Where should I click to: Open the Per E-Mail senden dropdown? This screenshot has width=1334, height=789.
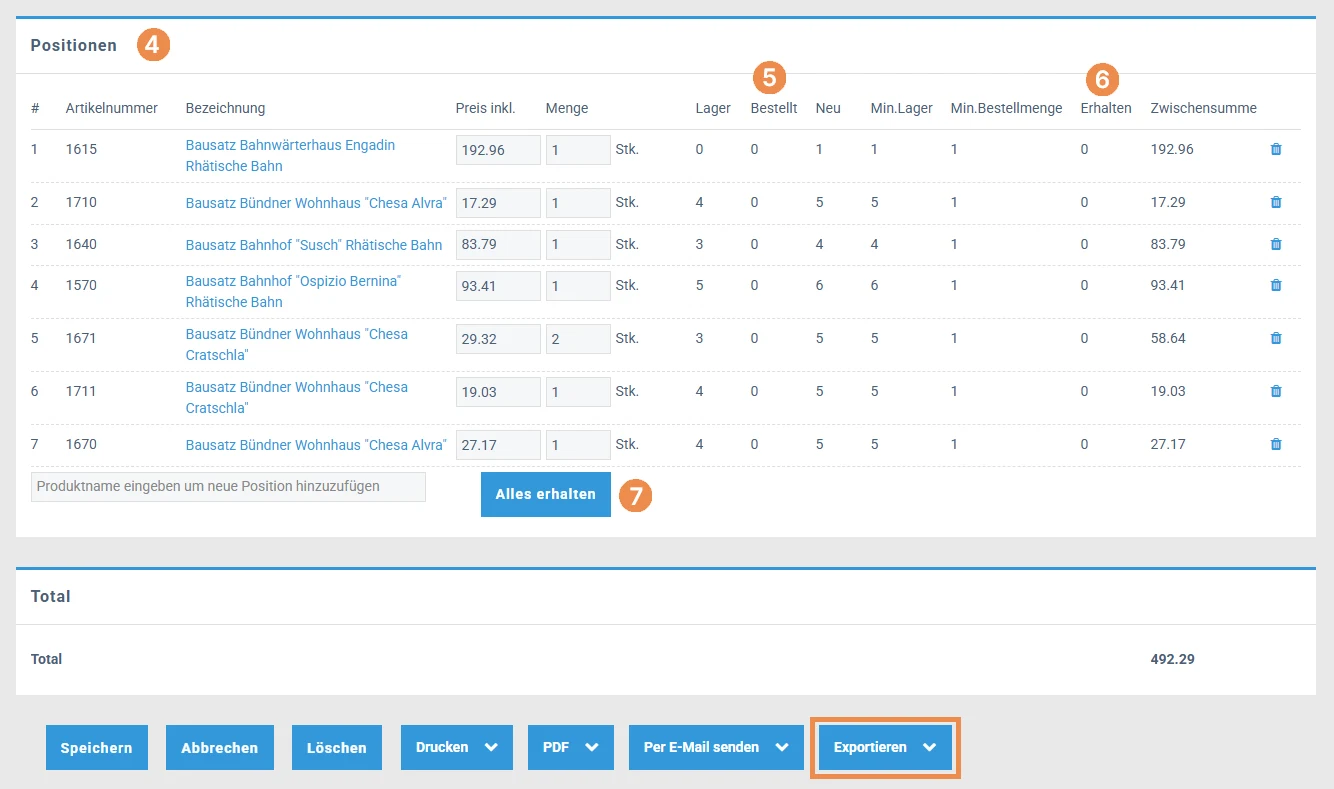(x=715, y=747)
